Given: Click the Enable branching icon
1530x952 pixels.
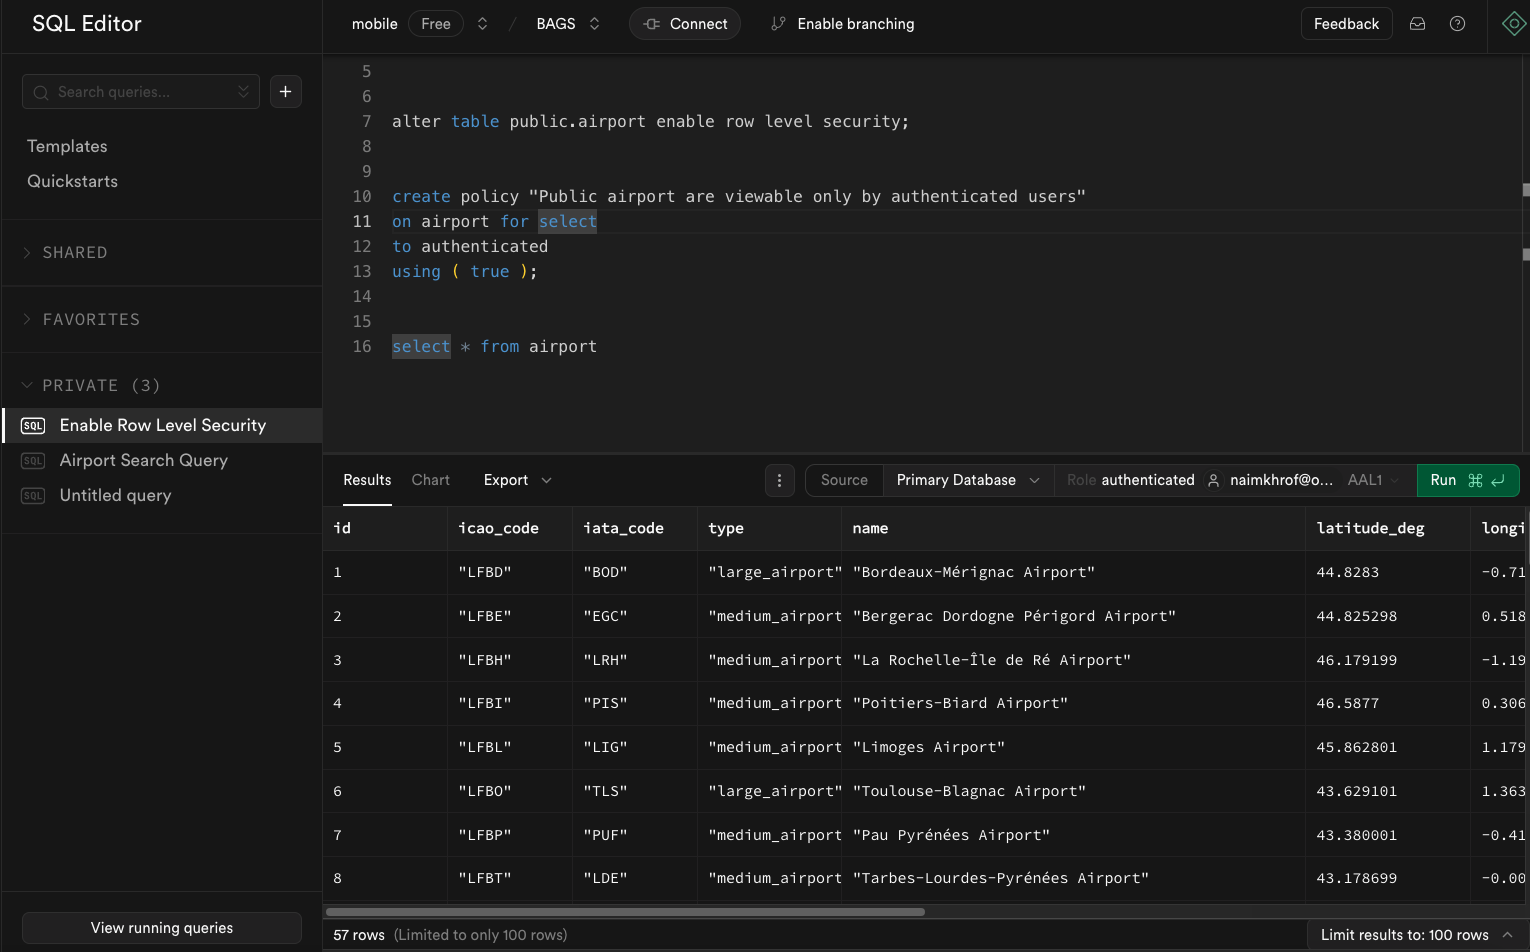Looking at the screenshot, I should click(x=779, y=23).
